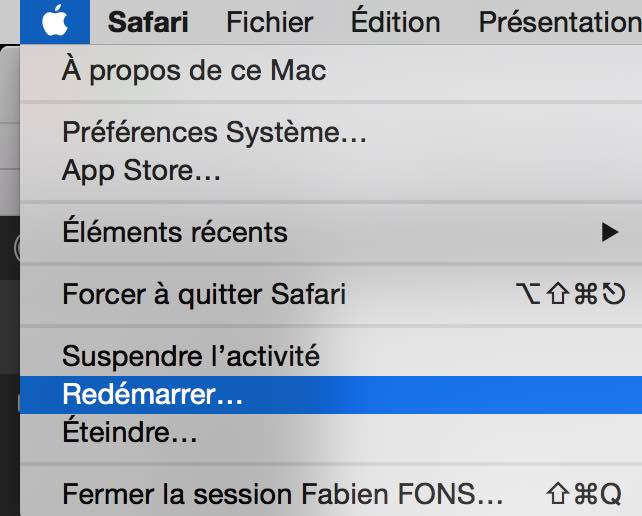Select Fermer la session Fabien FONS…

[282, 494]
